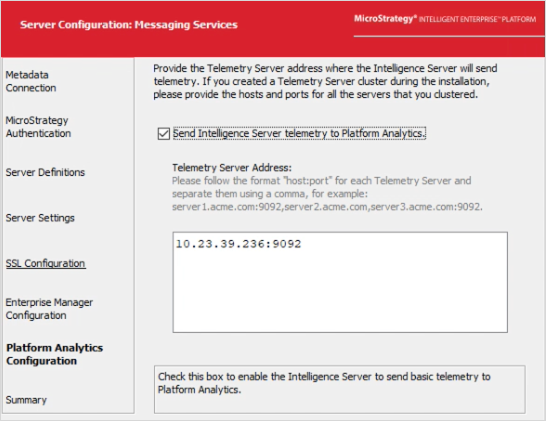Click the Telemetry Server Address text box

coord(340,282)
